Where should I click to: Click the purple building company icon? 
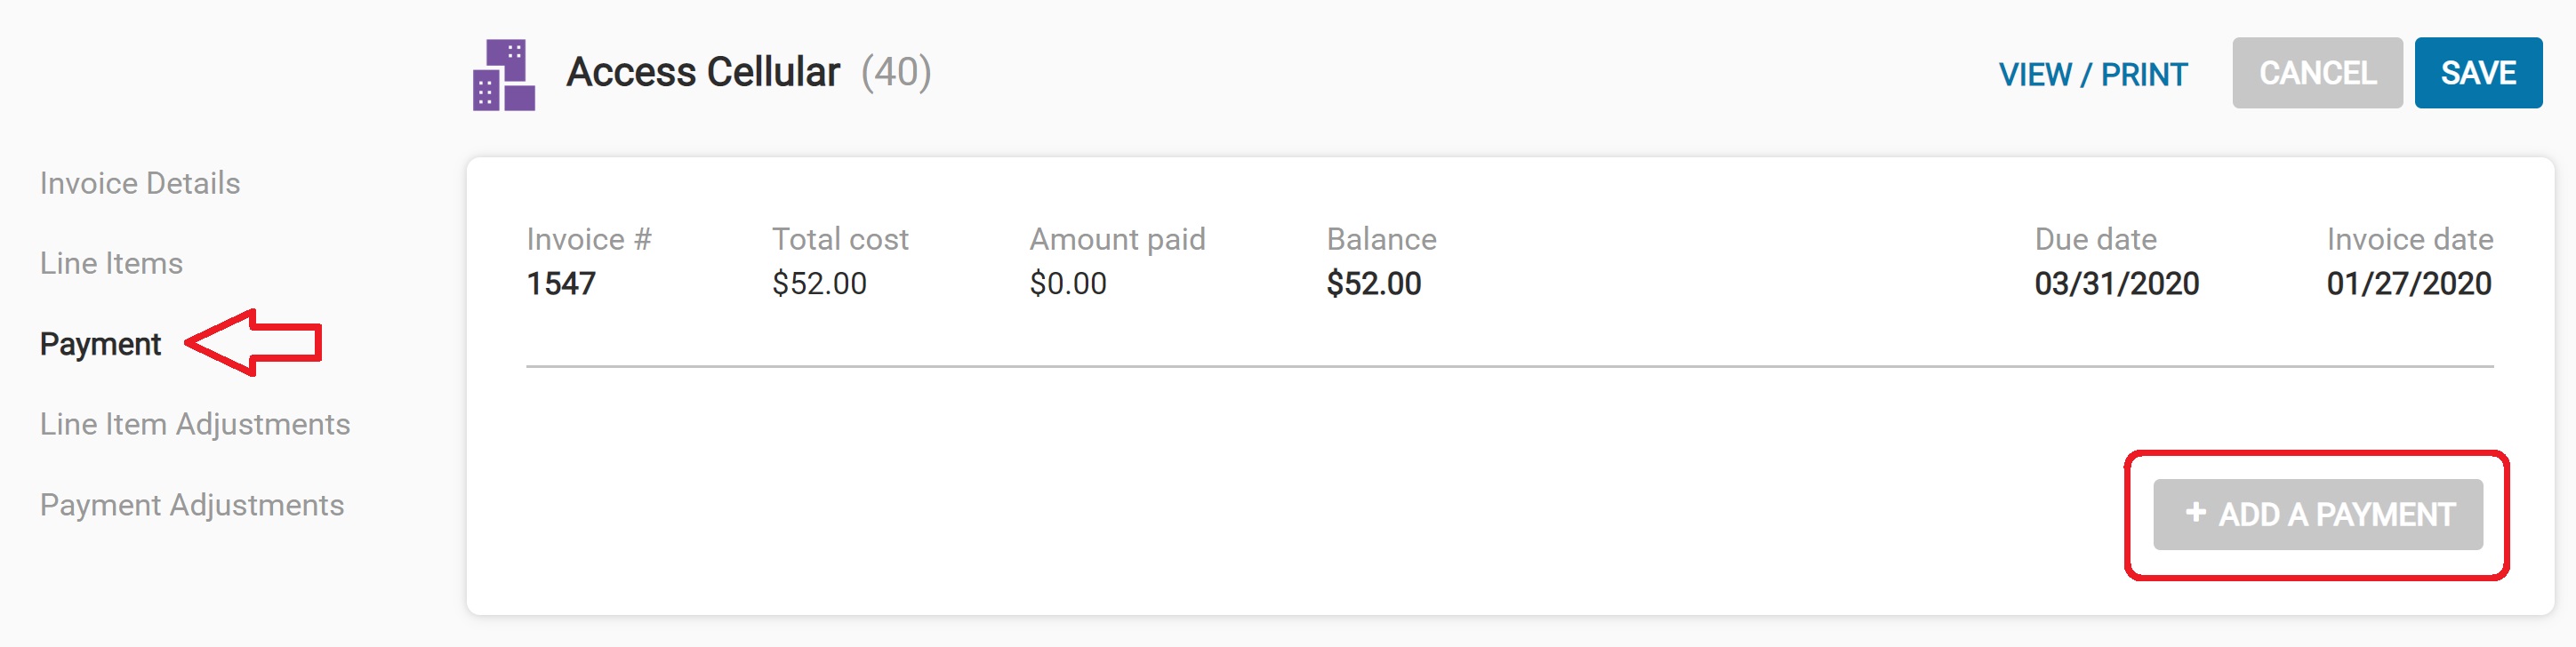coord(504,75)
